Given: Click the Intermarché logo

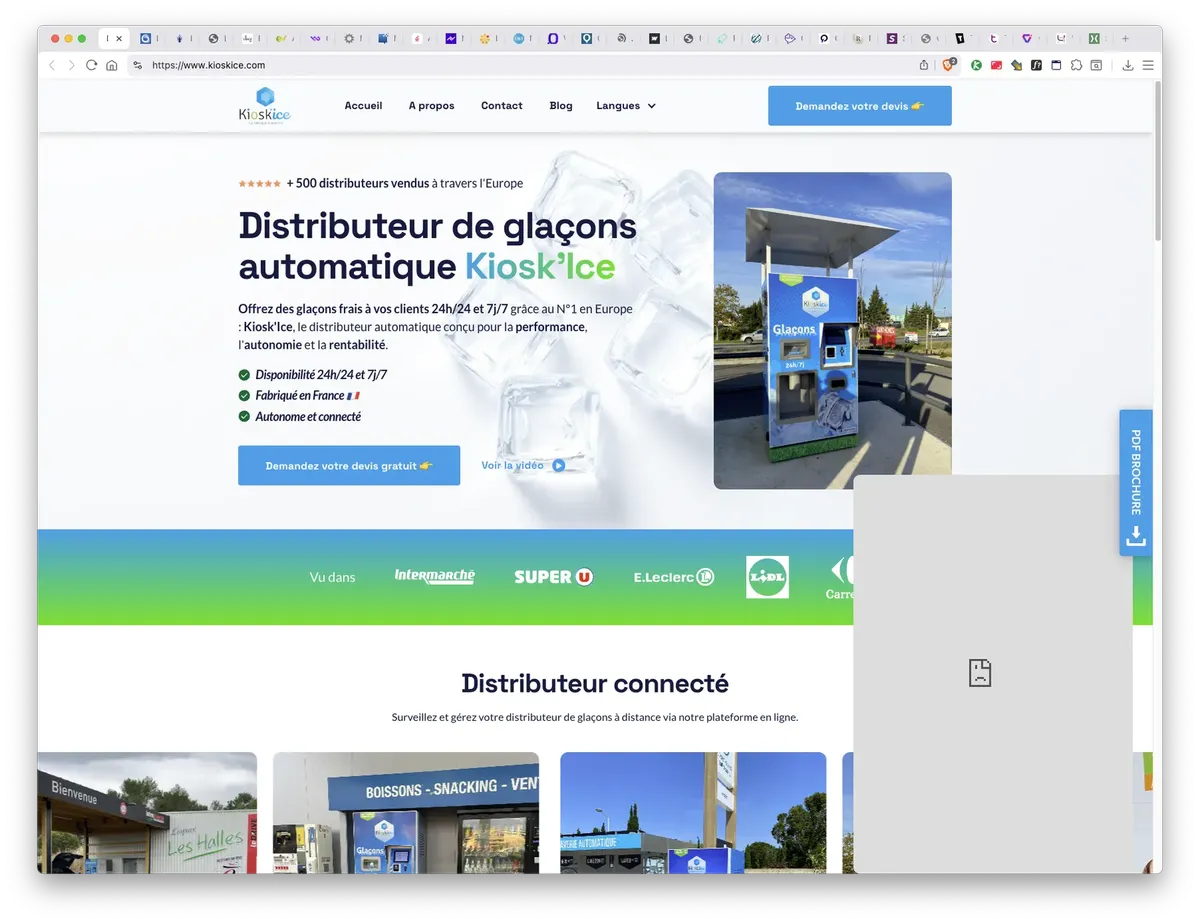Looking at the screenshot, I should click(434, 576).
